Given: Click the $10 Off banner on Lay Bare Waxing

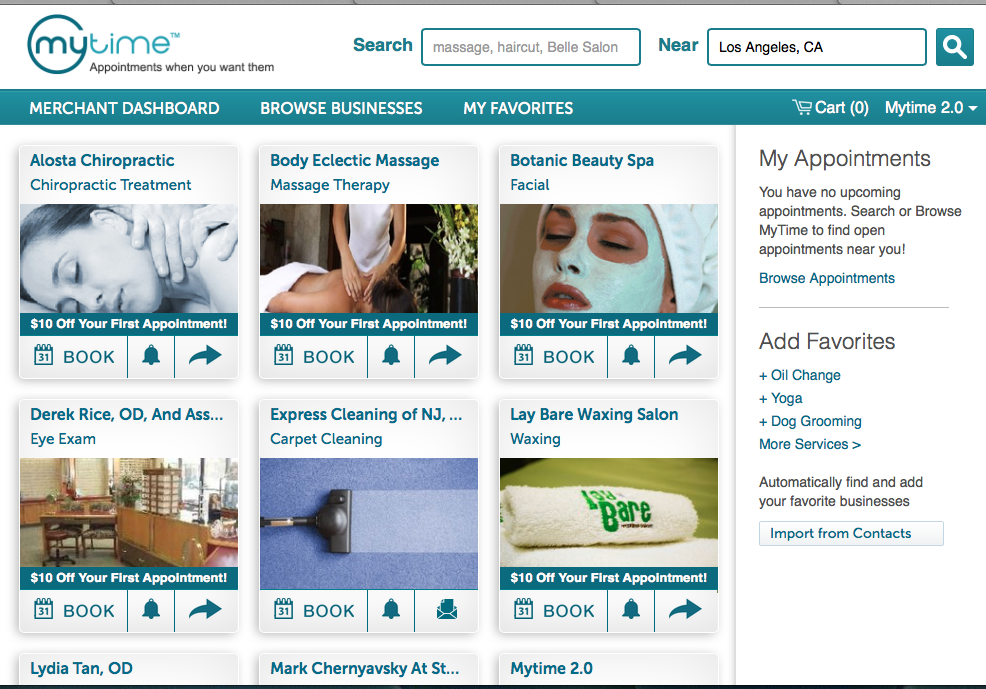Looking at the screenshot, I should [x=609, y=578].
